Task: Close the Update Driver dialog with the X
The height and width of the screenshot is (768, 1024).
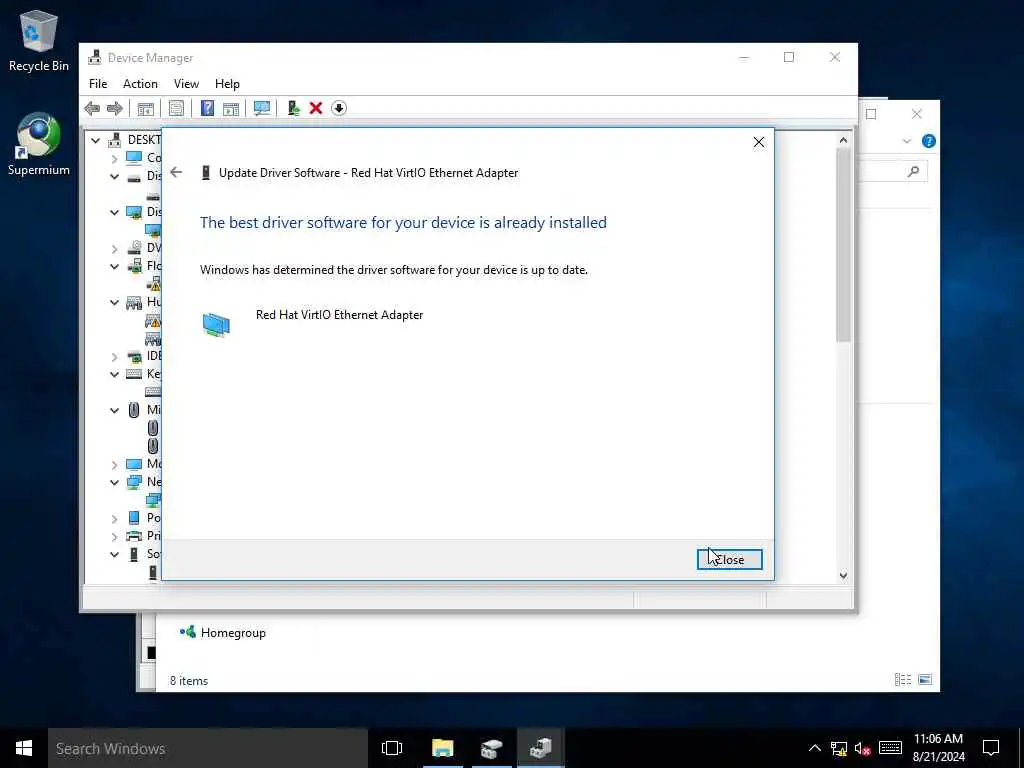Action: [759, 142]
